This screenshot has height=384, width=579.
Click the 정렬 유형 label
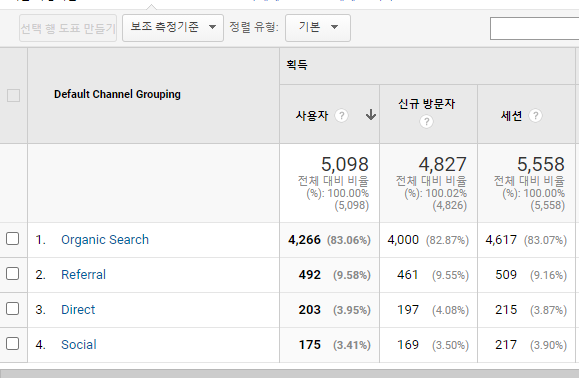click(x=254, y=27)
